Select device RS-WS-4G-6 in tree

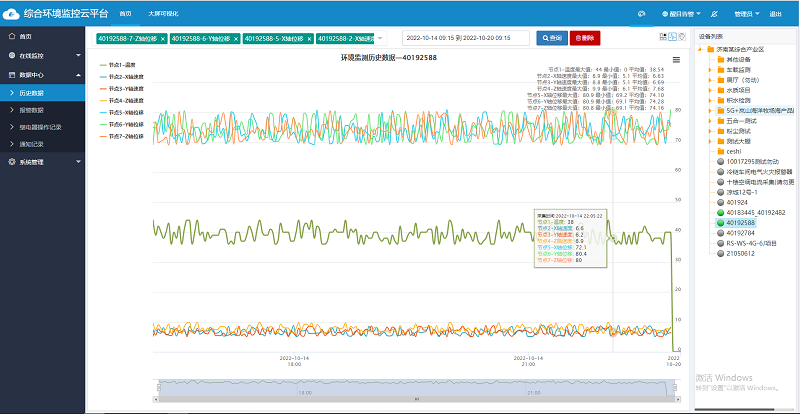click(x=751, y=243)
